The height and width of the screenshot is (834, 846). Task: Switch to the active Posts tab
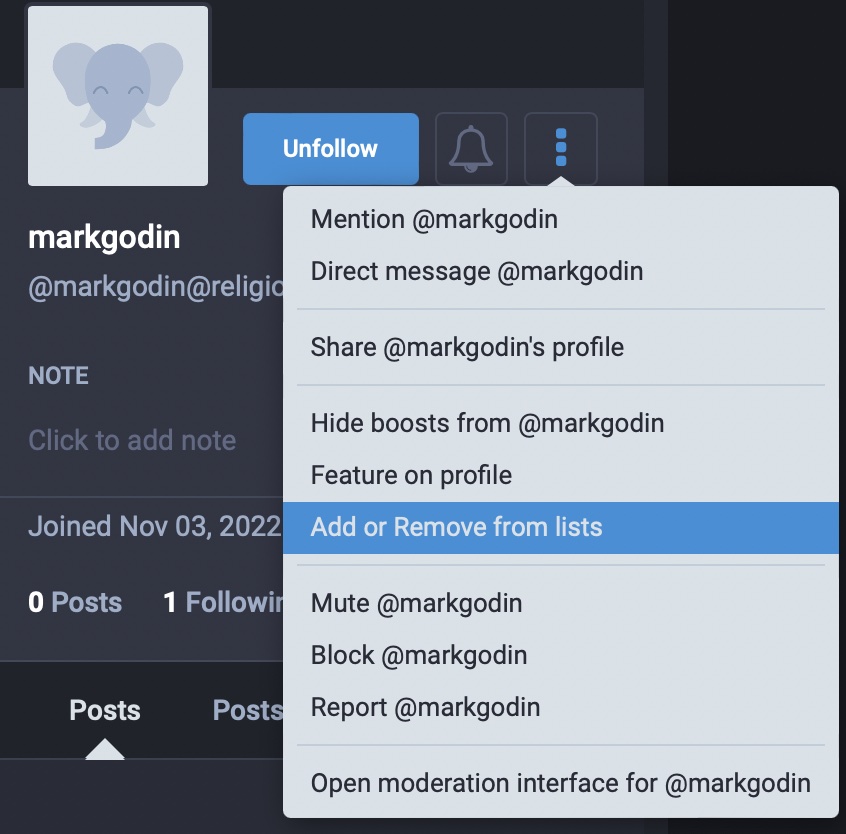click(x=105, y=710)
